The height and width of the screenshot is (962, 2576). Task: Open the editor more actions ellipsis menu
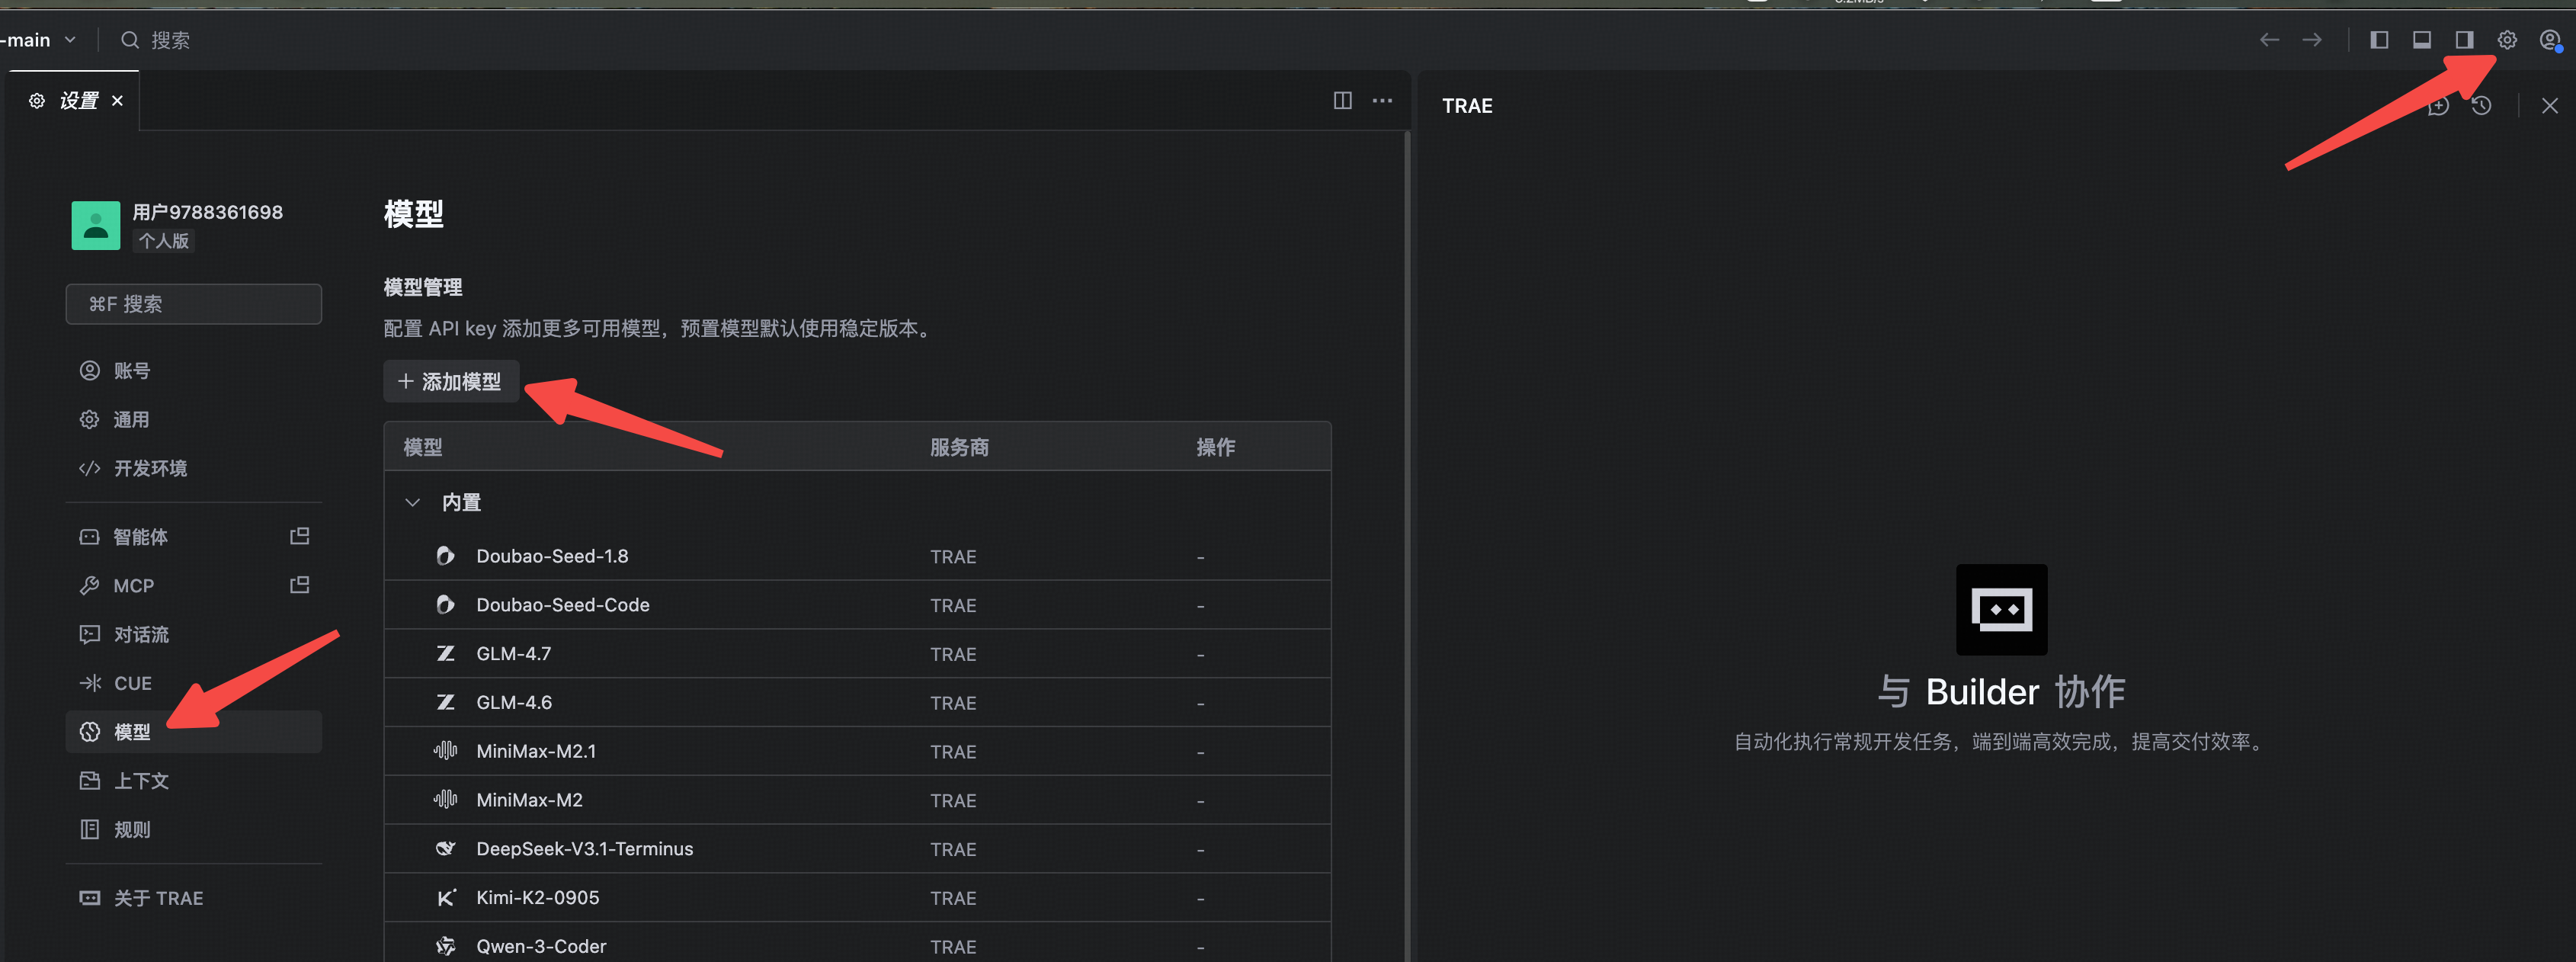1382,101
